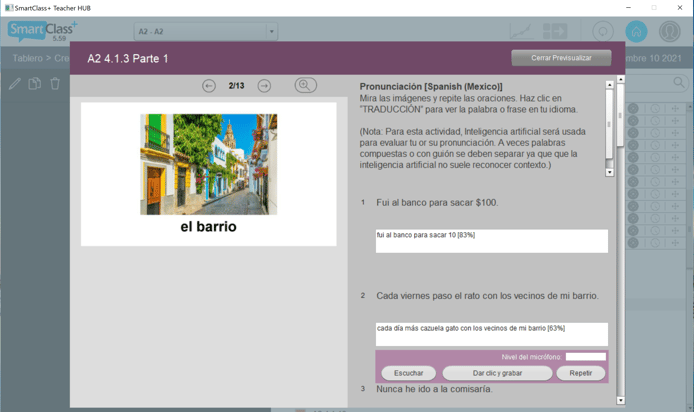Click Dar clic y grabar button
The image size is (694, 412).
[497, 373]
